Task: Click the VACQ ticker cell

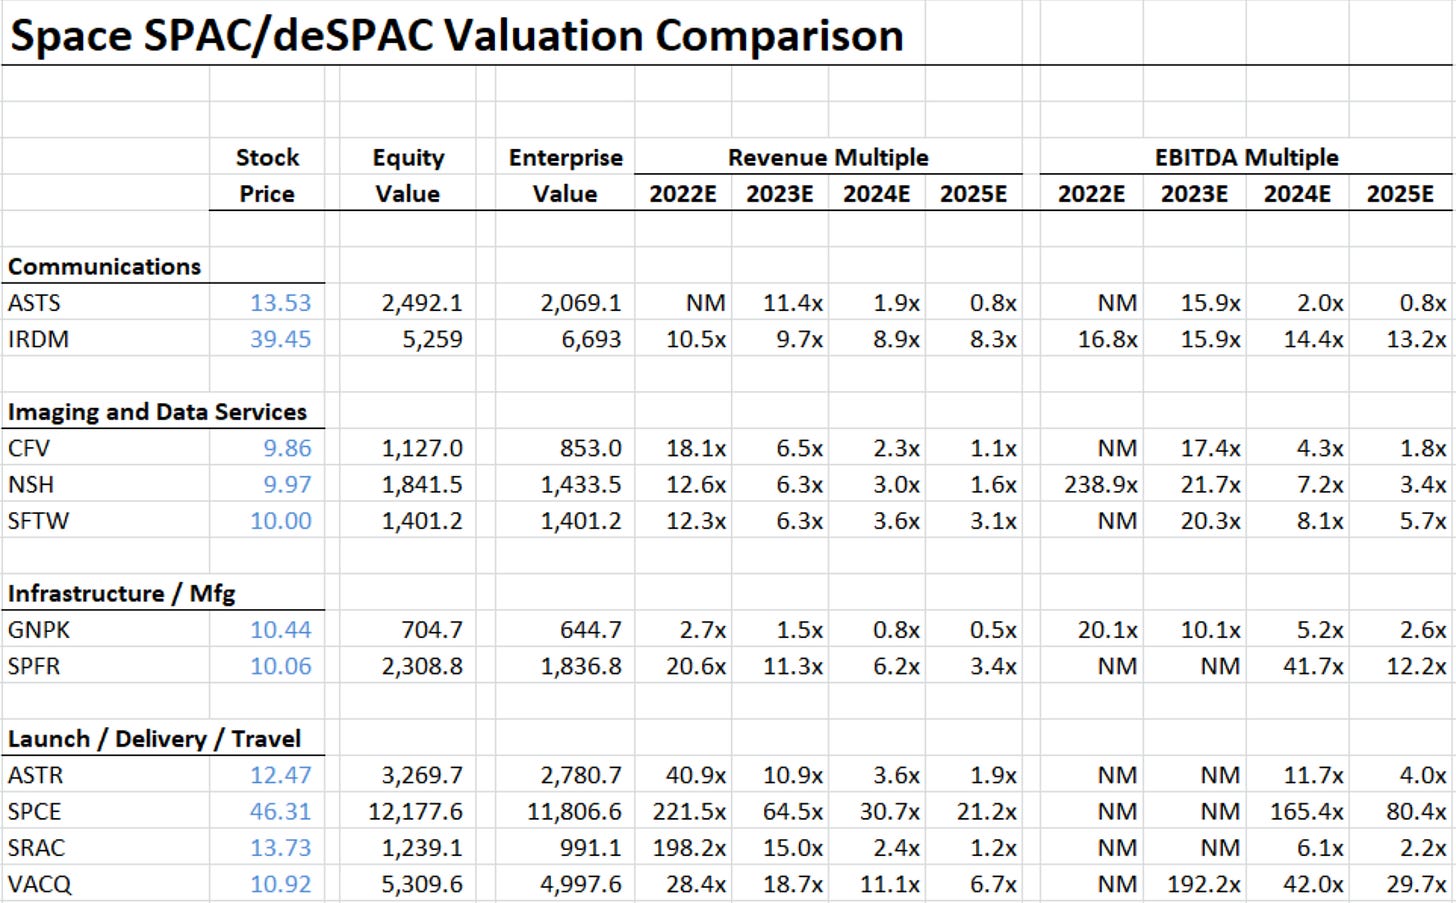Action: click(39, 884)
